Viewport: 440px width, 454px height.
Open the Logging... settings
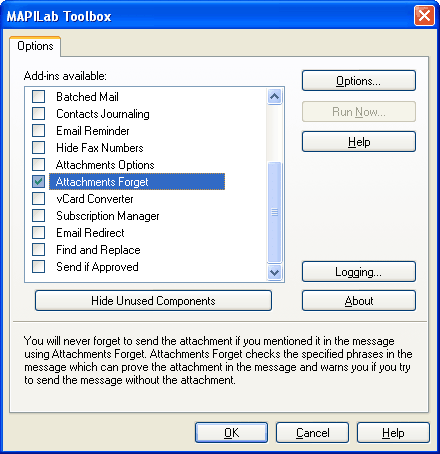coord(359,272)
